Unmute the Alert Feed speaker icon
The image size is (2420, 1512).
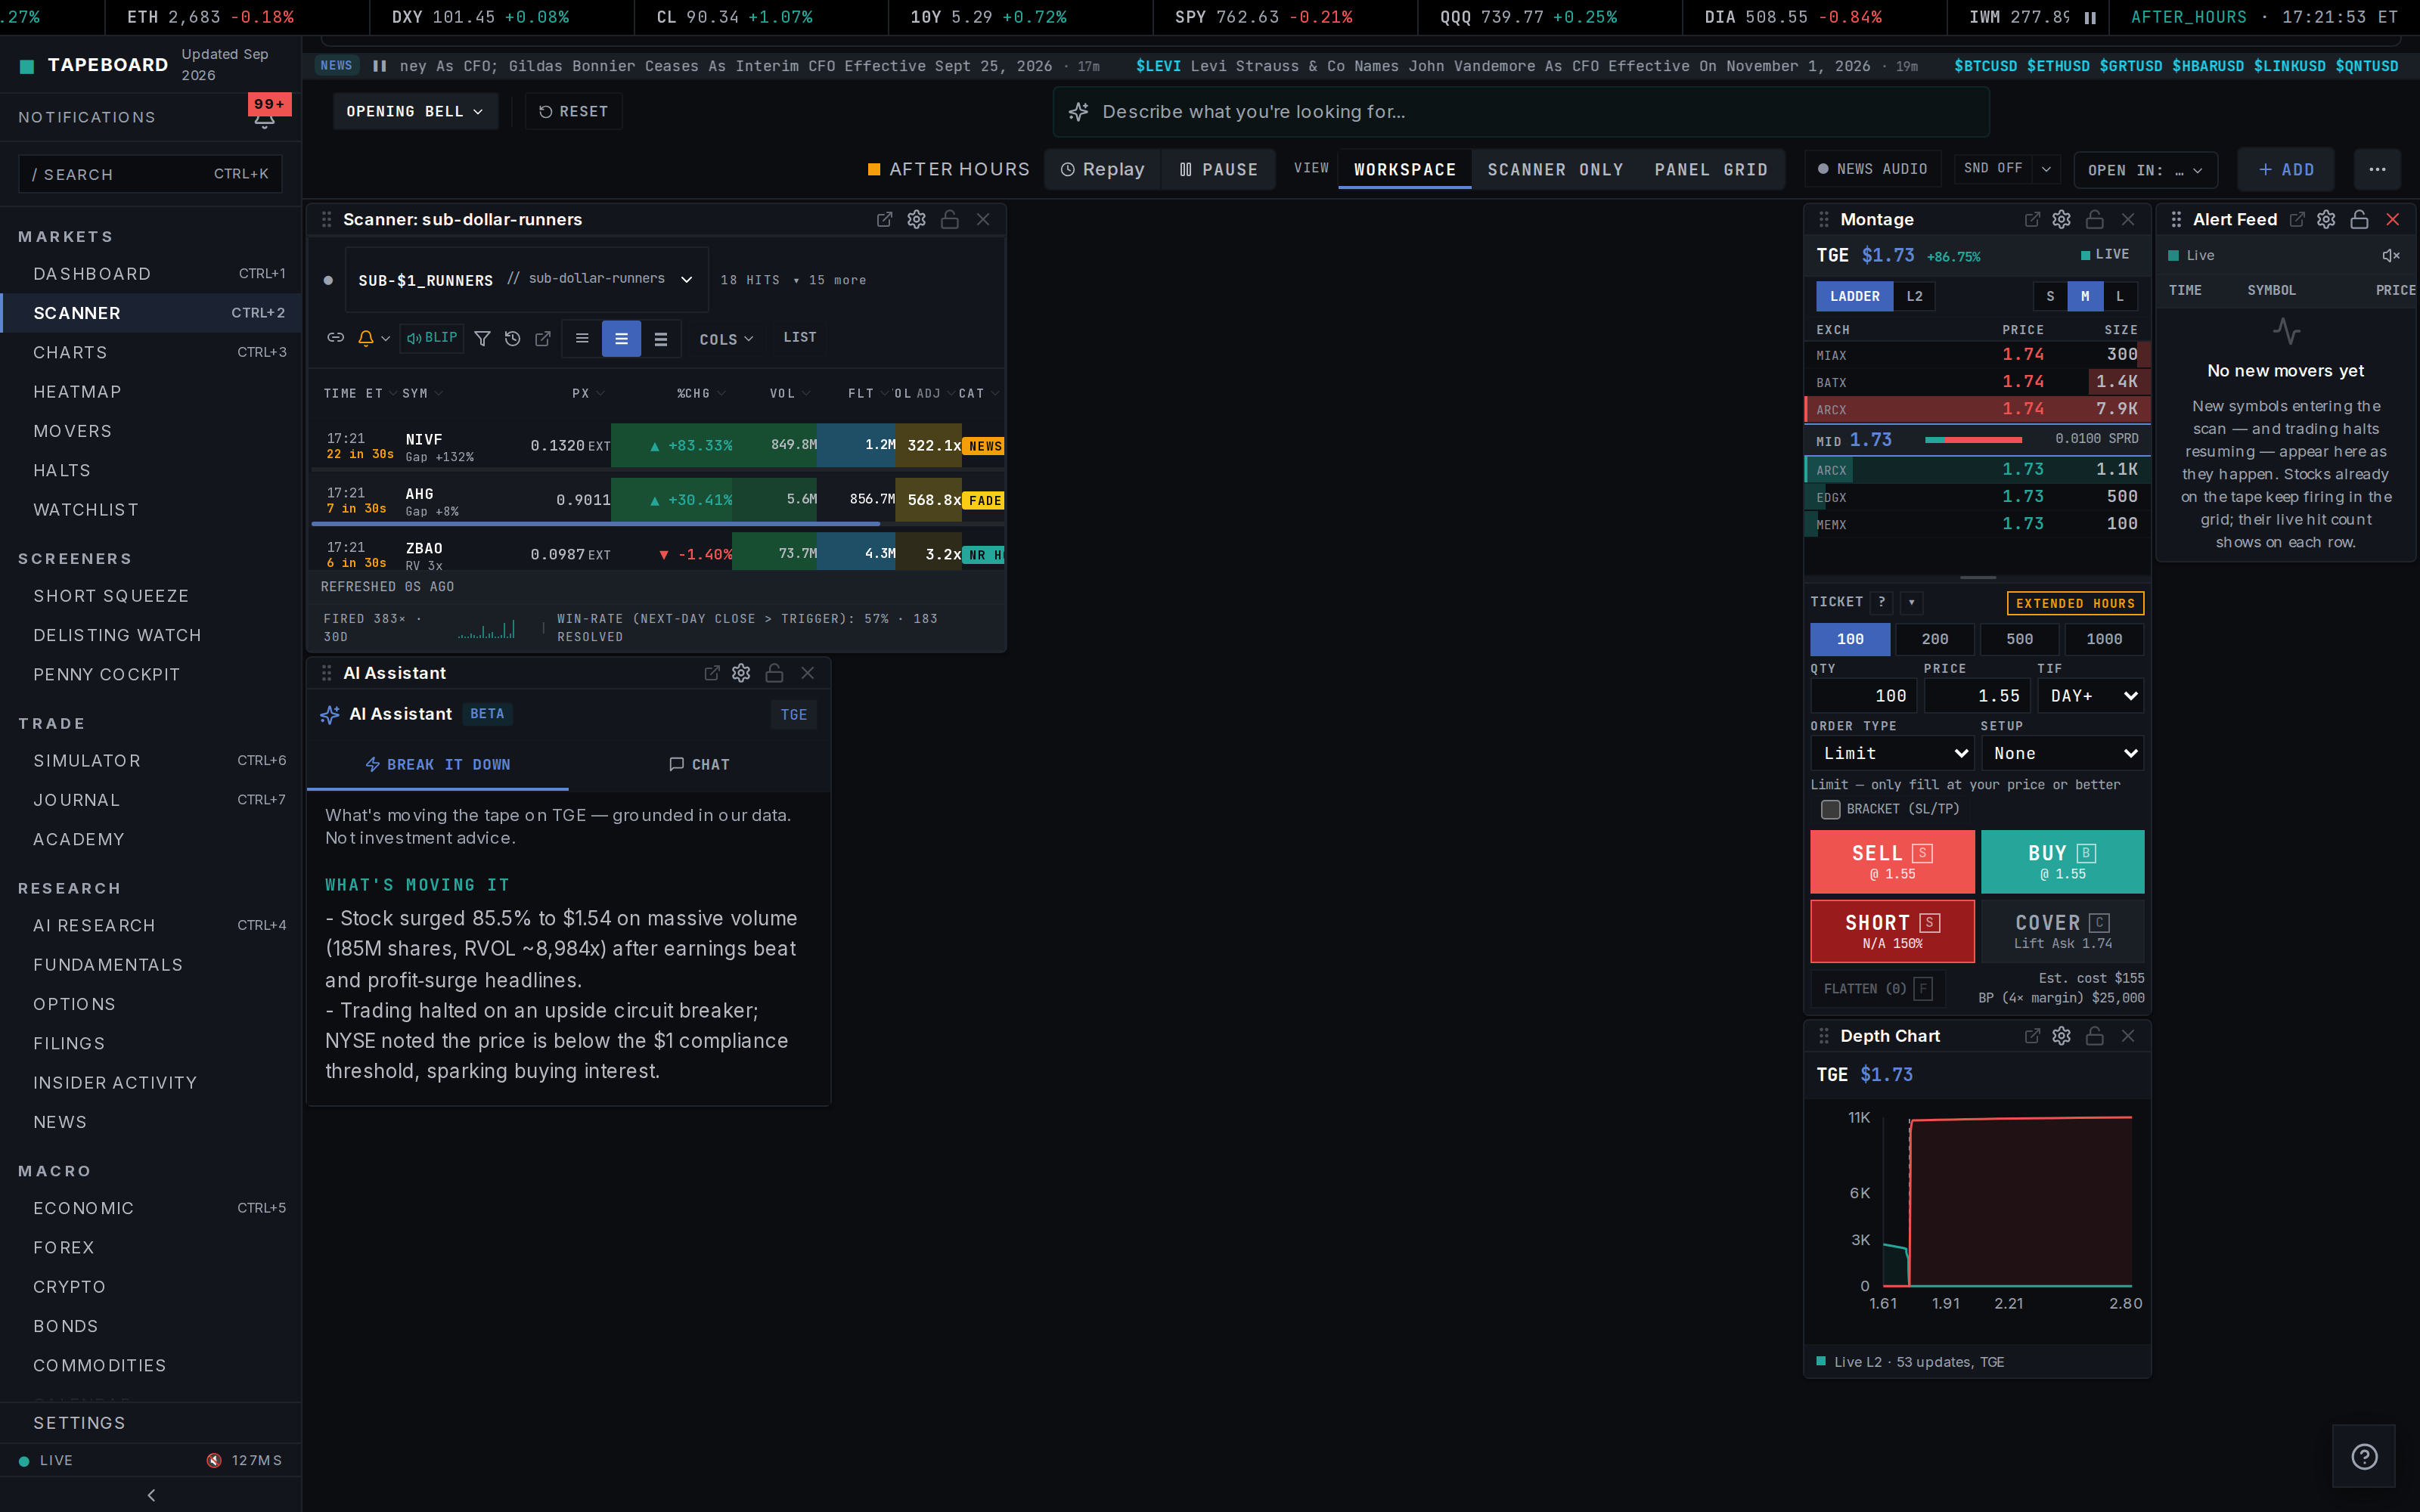(x=2390, y=255)
